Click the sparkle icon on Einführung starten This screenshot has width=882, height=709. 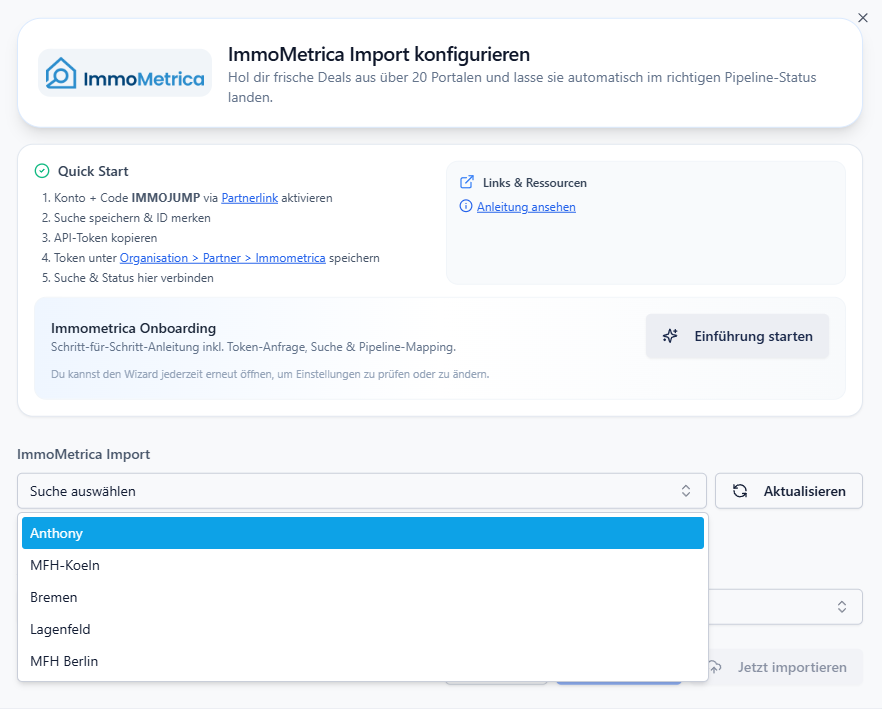[x=671, y=336]
